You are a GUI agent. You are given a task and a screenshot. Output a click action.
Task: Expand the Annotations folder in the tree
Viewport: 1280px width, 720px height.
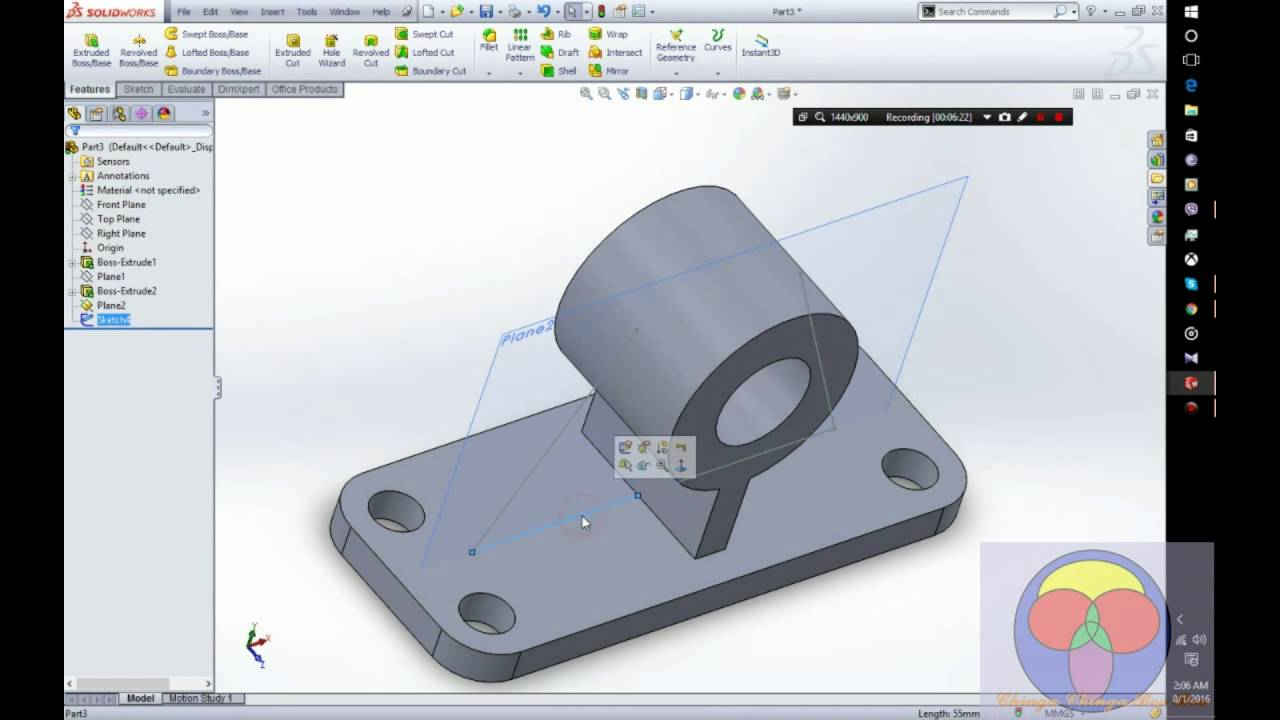(x=73, y=176)
